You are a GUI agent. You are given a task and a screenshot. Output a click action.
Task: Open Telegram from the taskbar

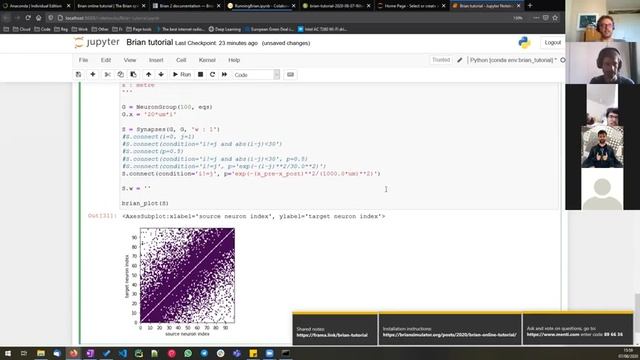204,353
